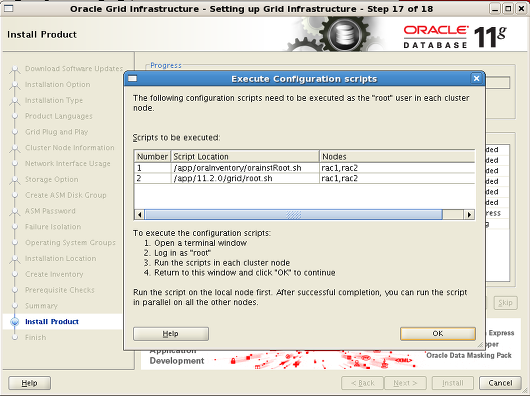The width and height of the screenshot is (530, 396).
Task: Click the main installer Help button
Action: pos(29,383)
